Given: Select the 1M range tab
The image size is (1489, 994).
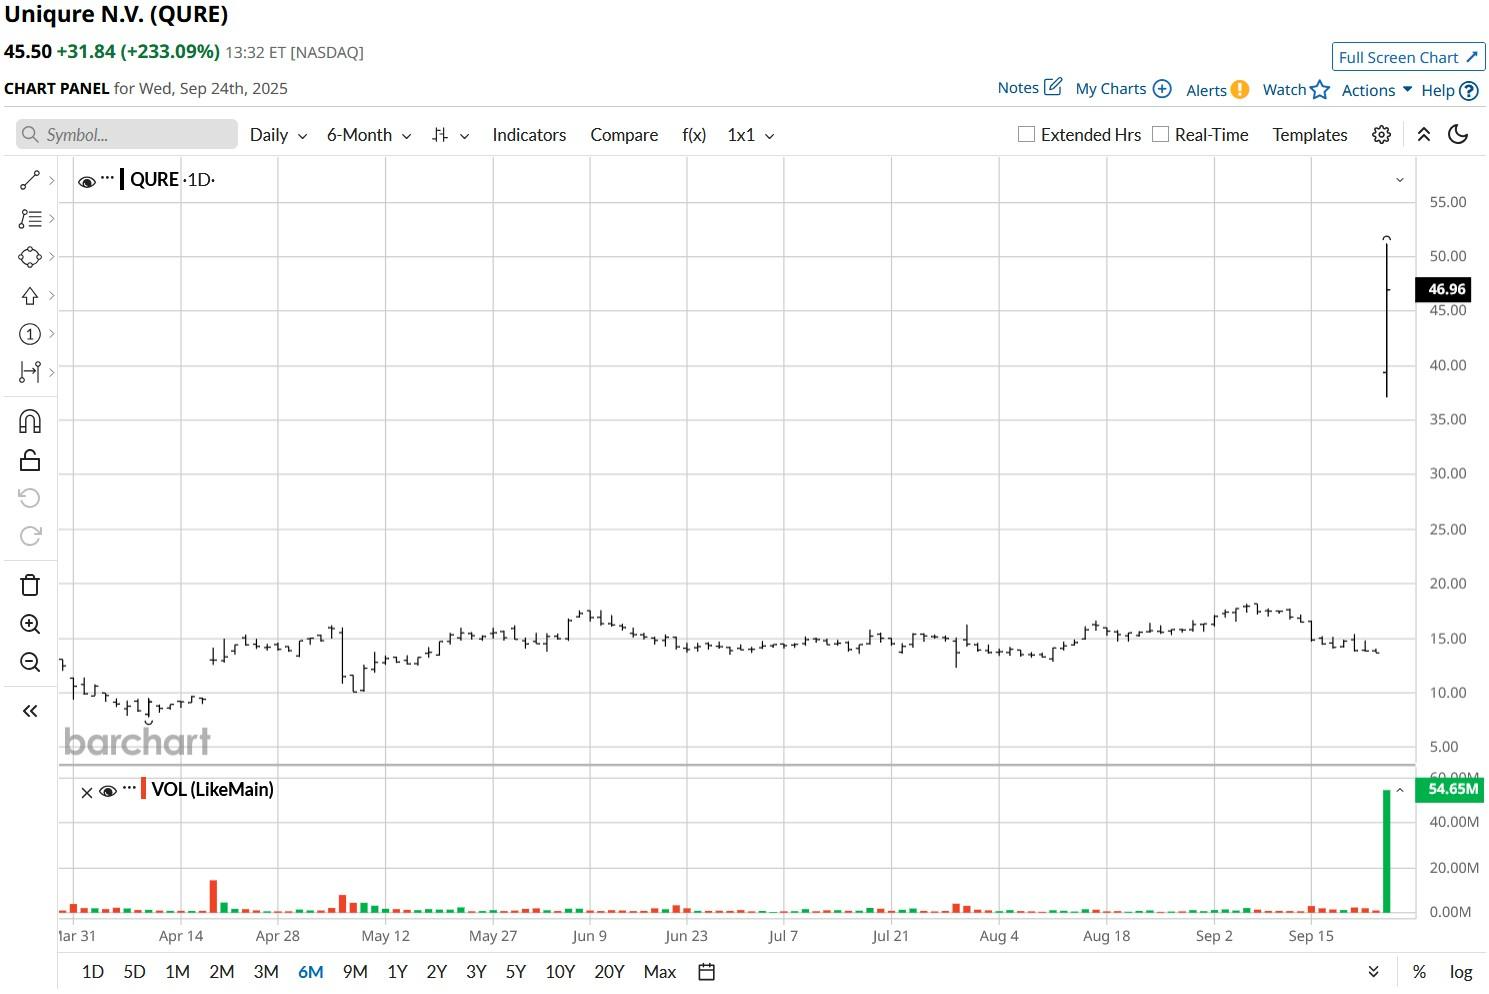Looking at the screenshot, I should tap(177, 972).
